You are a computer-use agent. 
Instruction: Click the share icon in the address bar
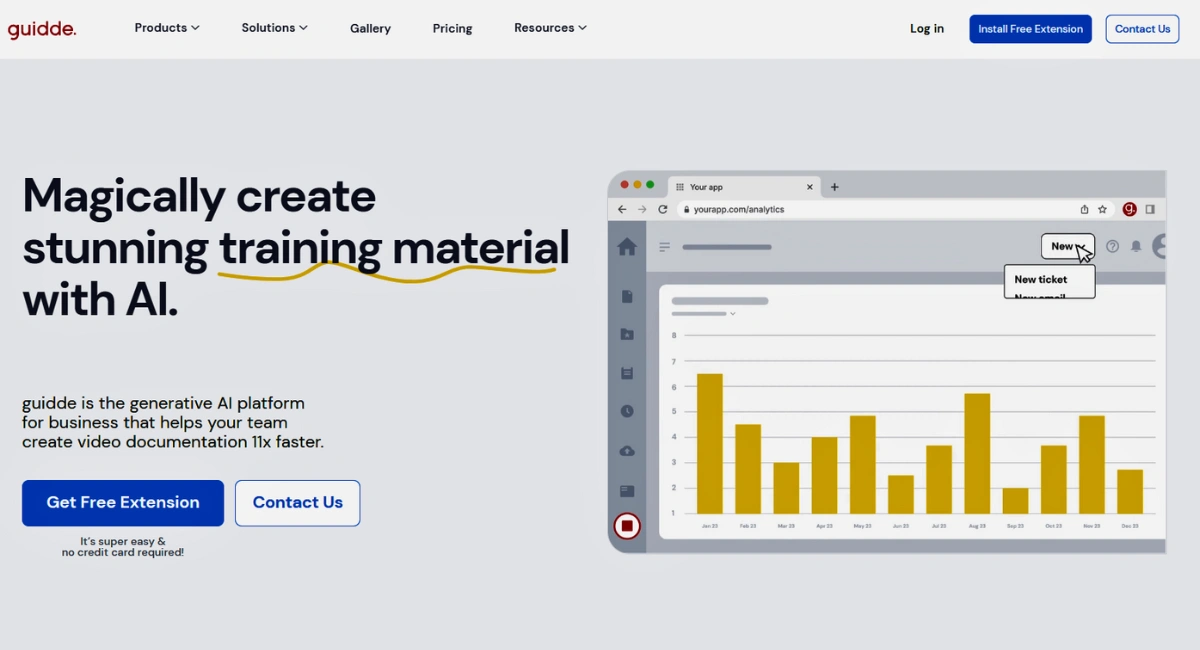(1084, 209)
